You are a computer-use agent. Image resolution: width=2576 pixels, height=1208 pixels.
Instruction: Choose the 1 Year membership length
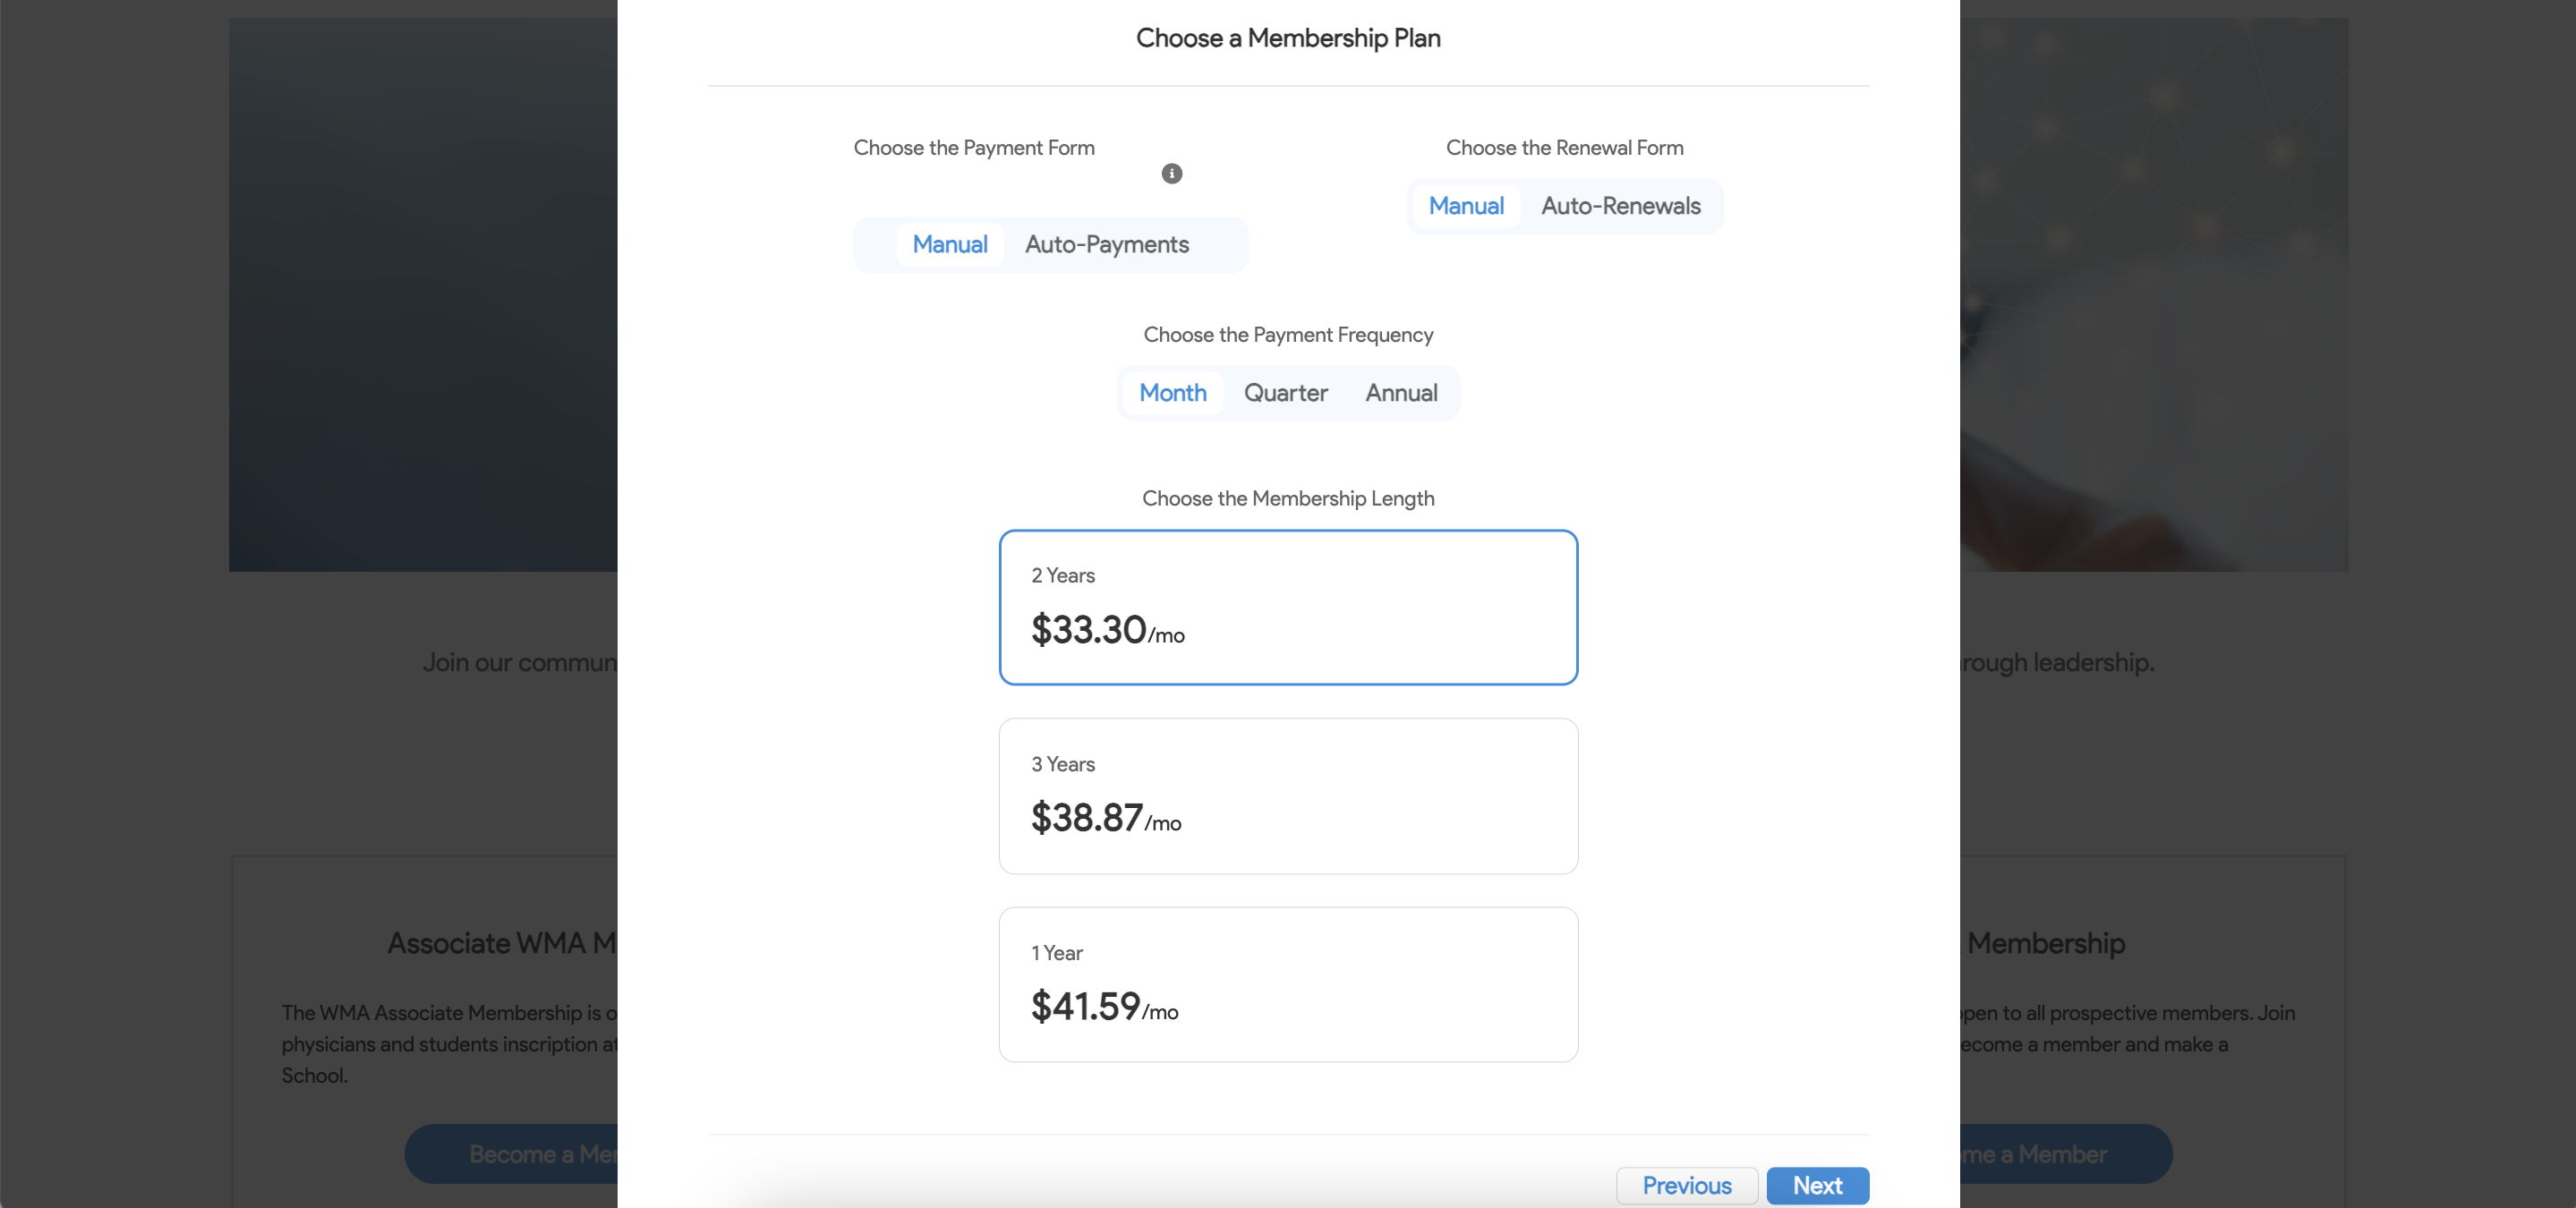(x=1288, y=985)
